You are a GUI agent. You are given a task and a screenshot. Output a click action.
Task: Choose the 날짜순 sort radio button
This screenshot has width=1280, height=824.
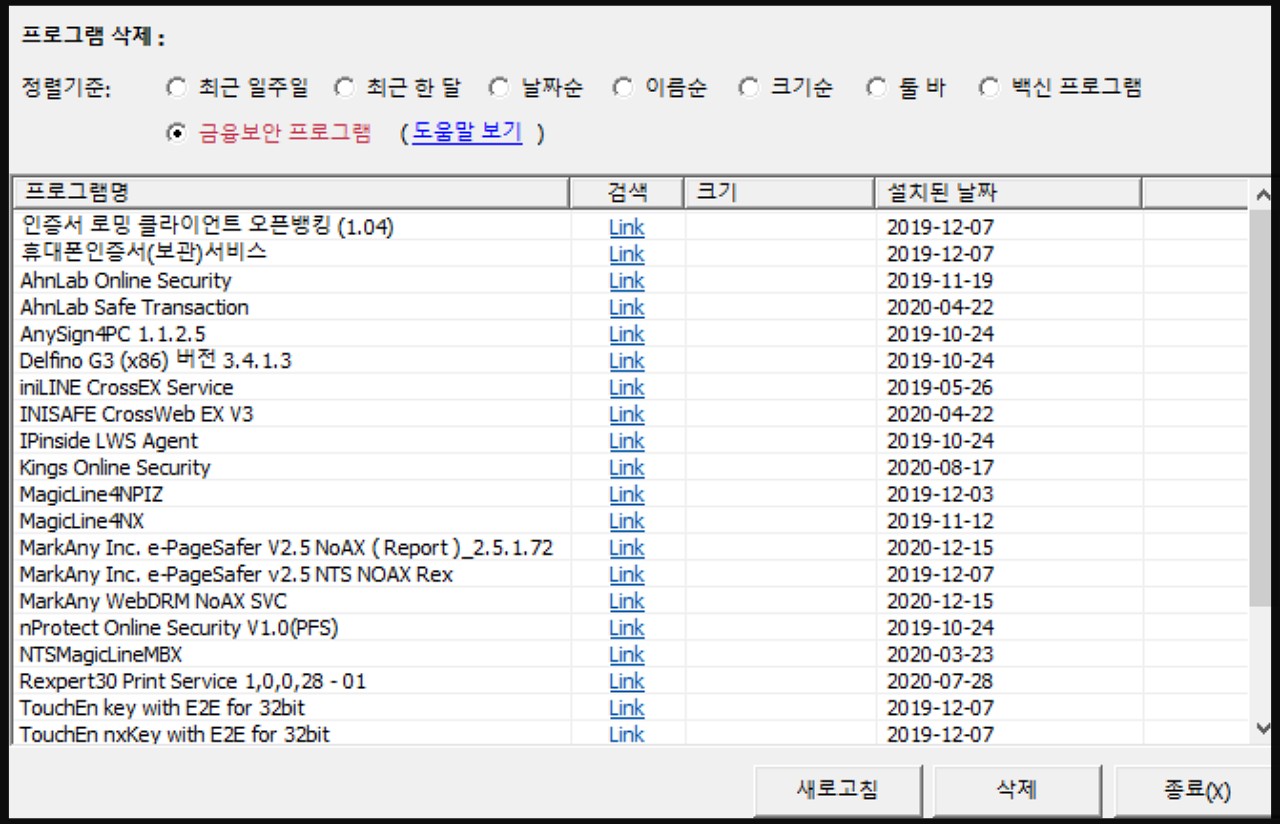point(498,88)
